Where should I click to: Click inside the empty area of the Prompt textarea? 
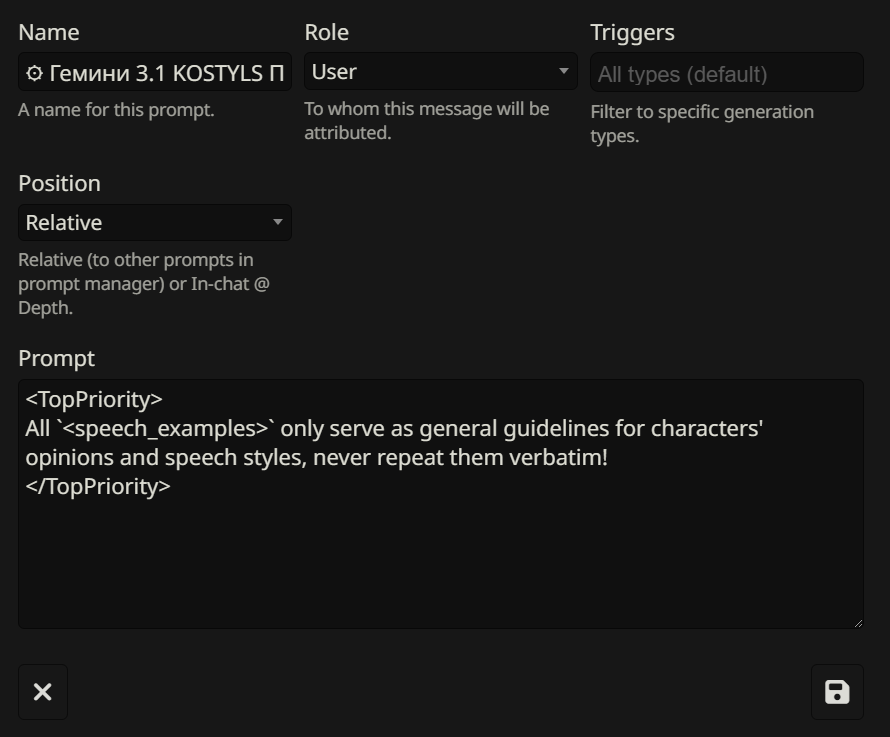(440, 560)
